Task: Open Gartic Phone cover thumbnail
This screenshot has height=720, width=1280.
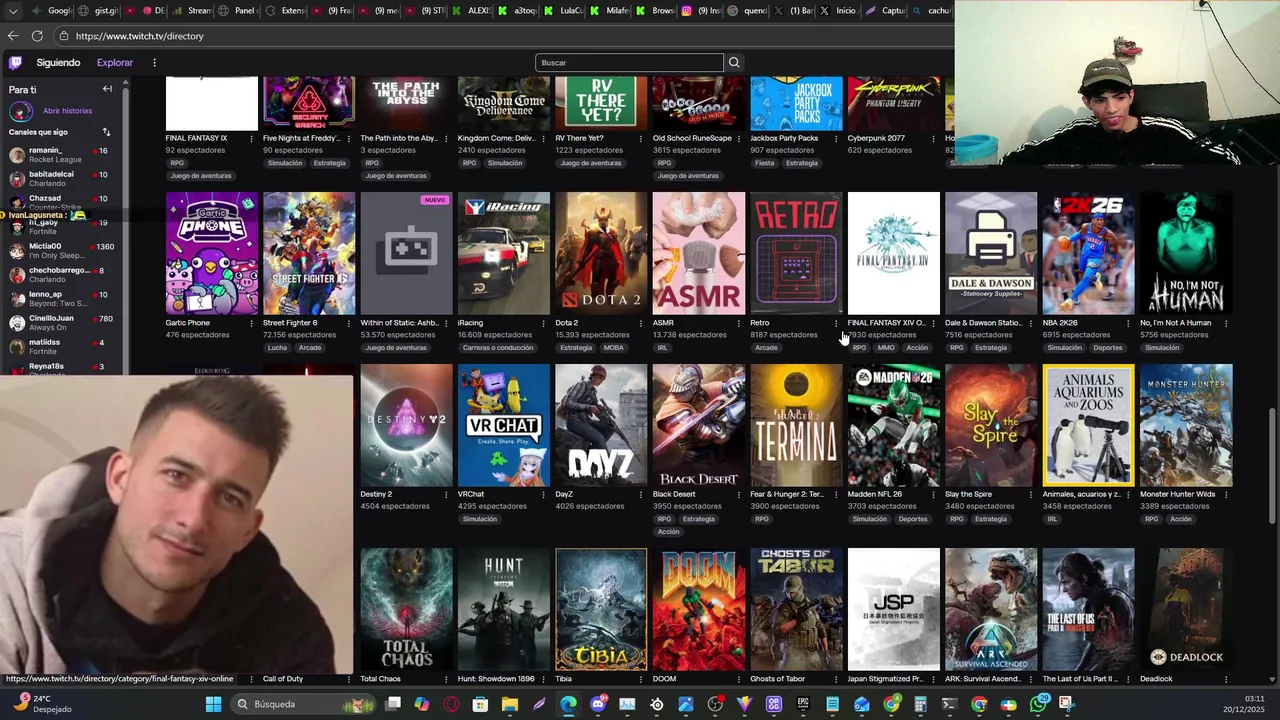Action: 211,253
